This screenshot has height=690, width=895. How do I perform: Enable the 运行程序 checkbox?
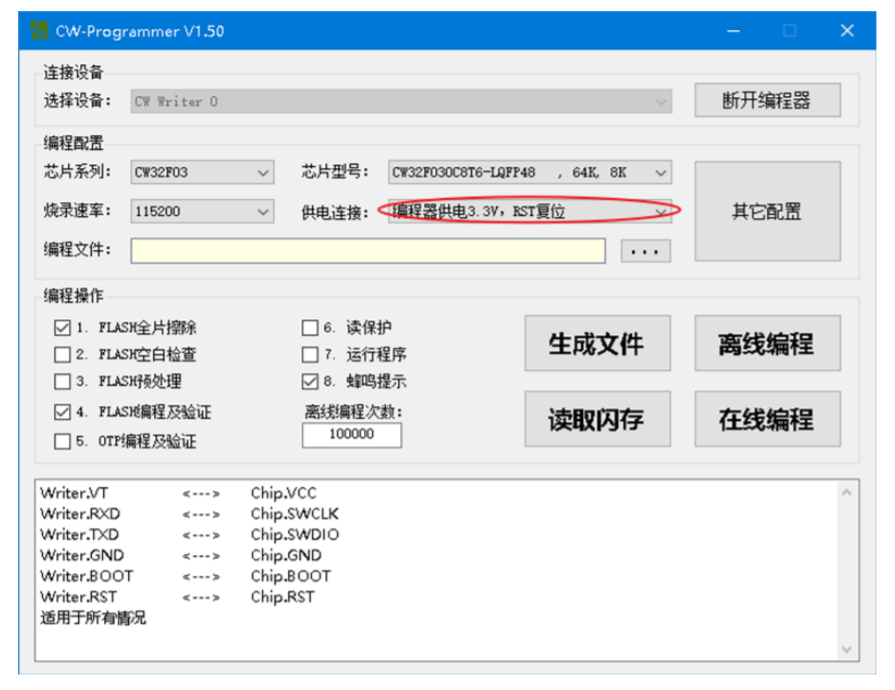pyautogui.click(x=309, y=354)
